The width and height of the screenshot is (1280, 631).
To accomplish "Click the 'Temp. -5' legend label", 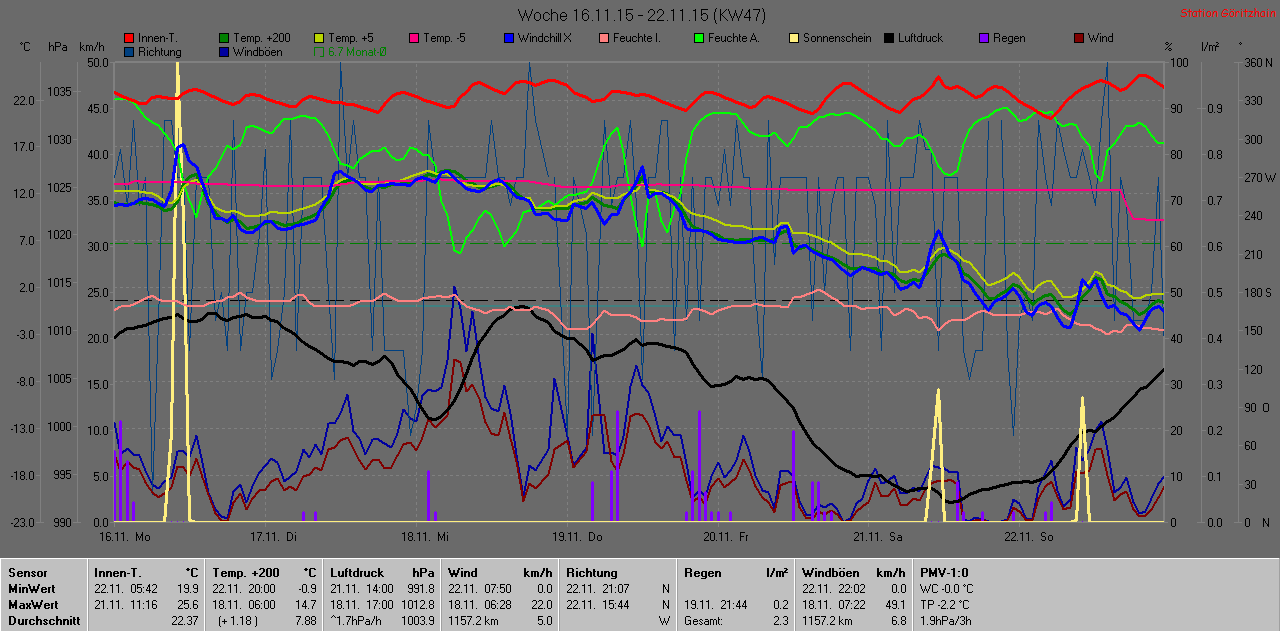I will (x=446, y=38).
